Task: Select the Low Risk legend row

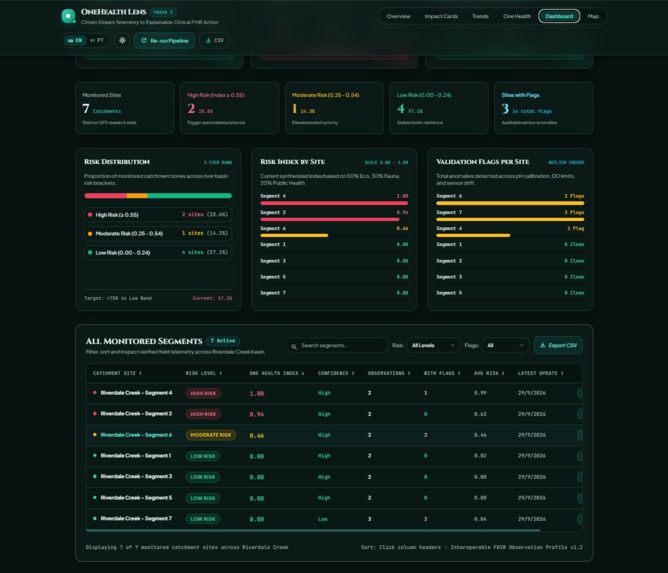Action: tap(158, 253)
